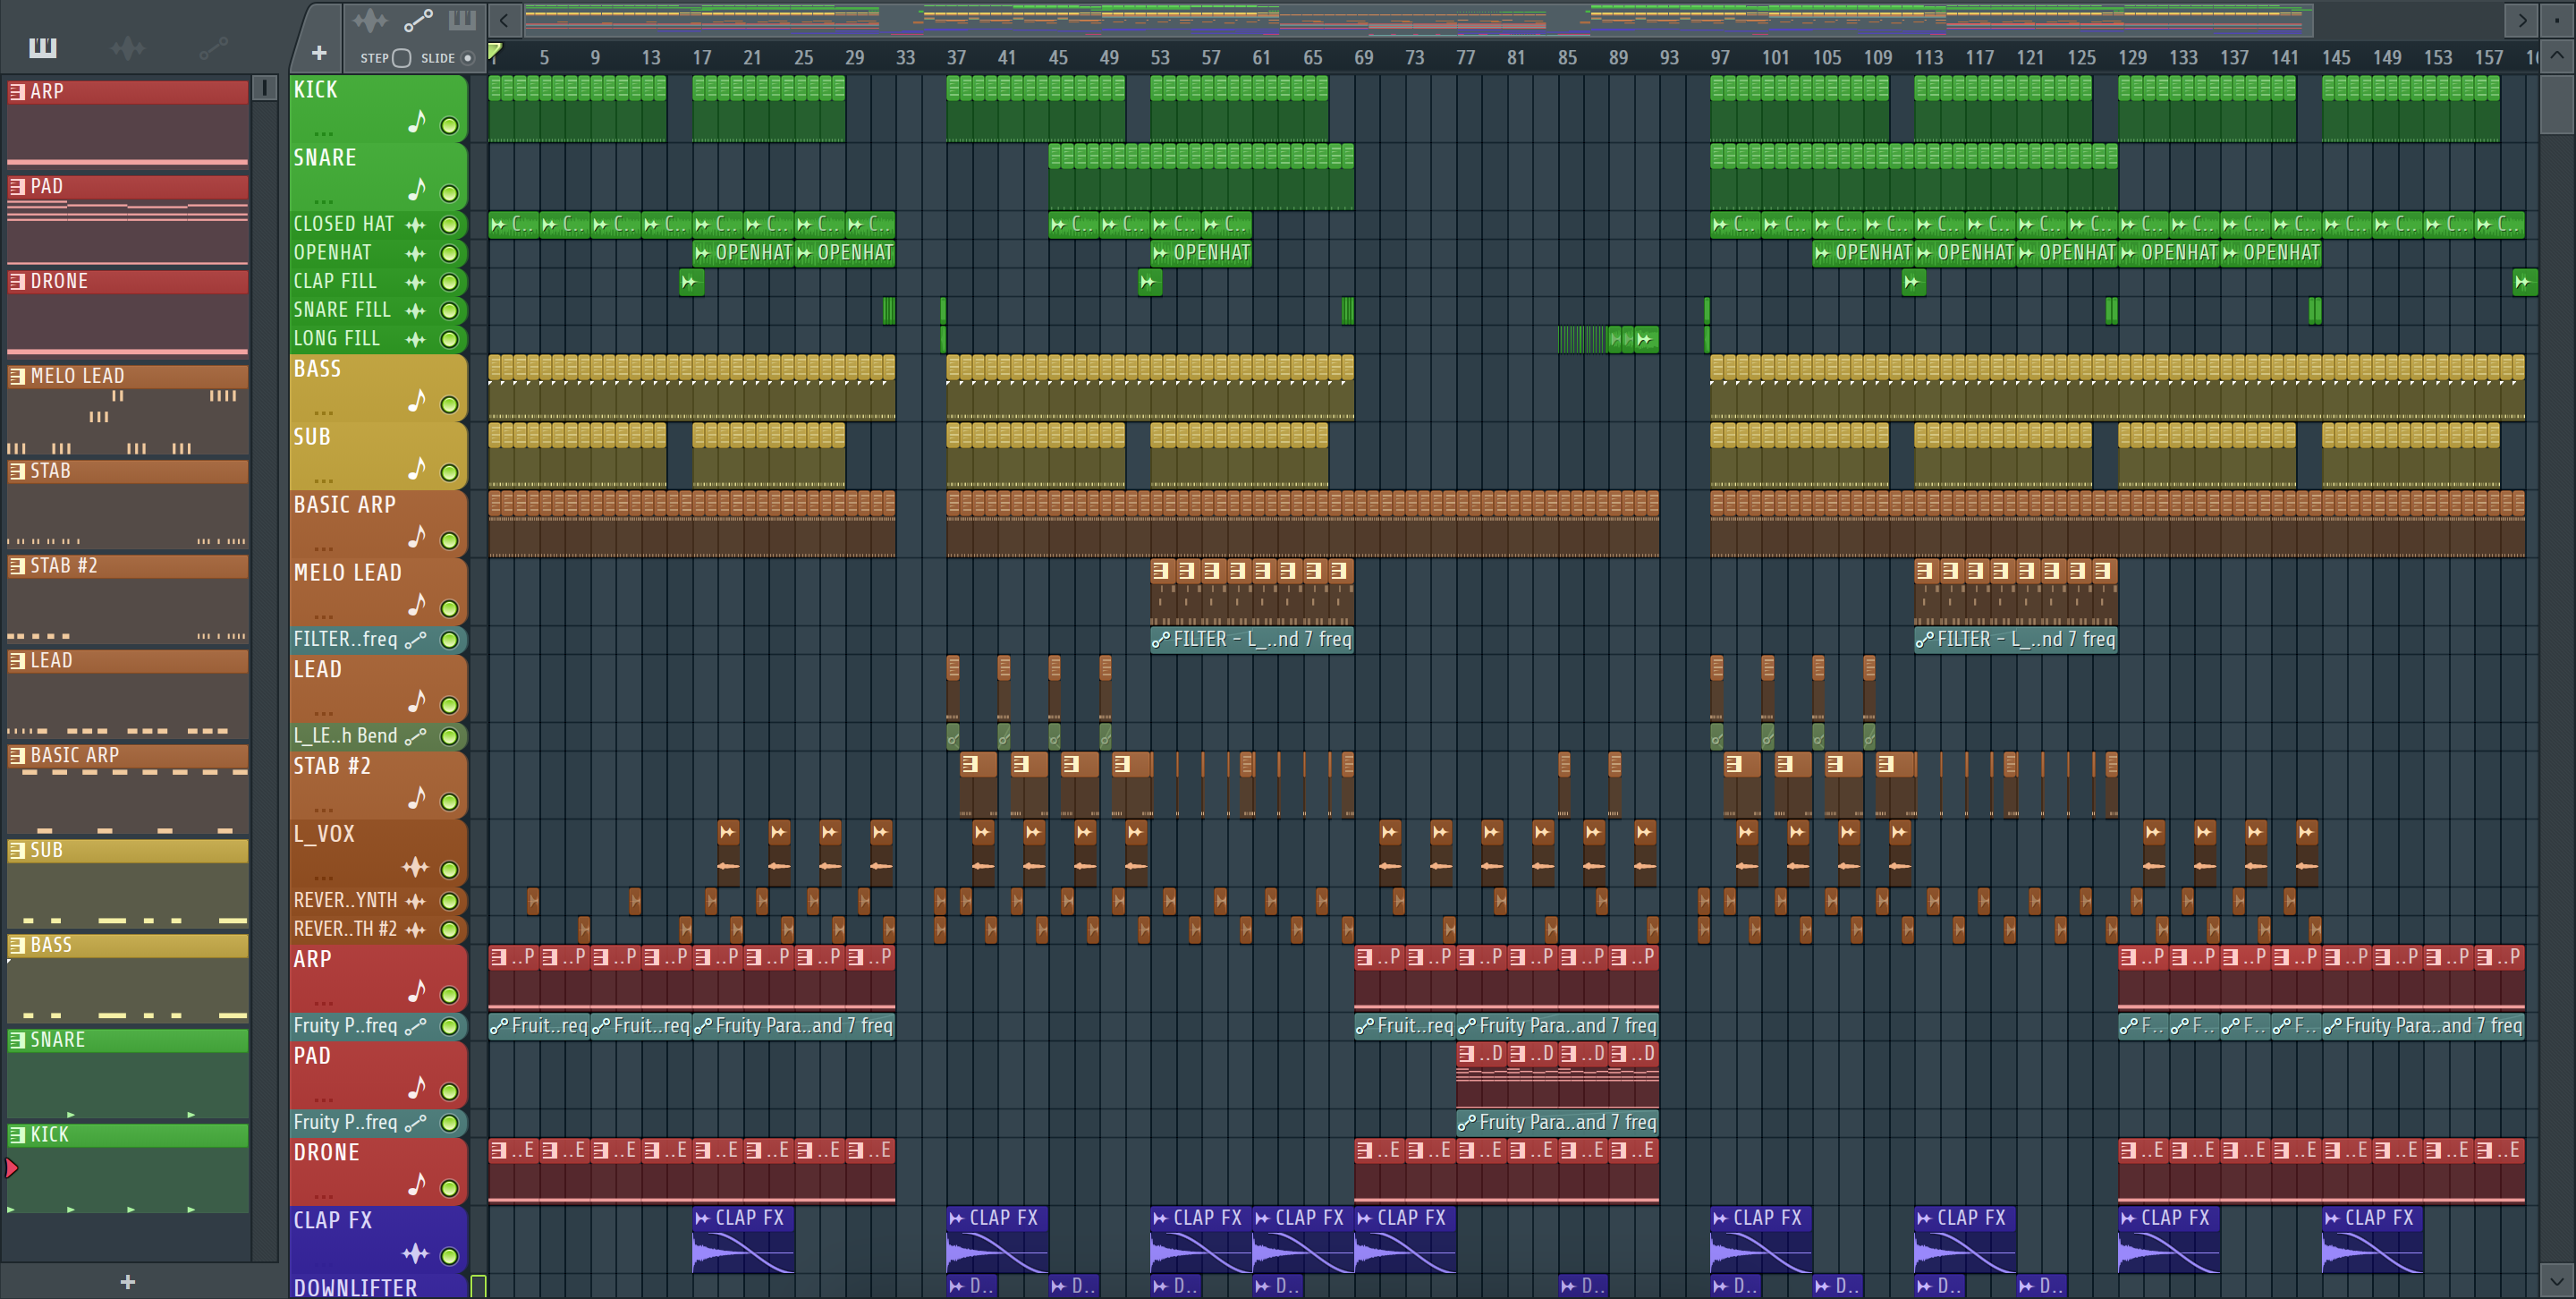Click the song overview strip above the timeline
Image resolution: width=2576 pixels, height=1299 pixels.
(1418, 19)
